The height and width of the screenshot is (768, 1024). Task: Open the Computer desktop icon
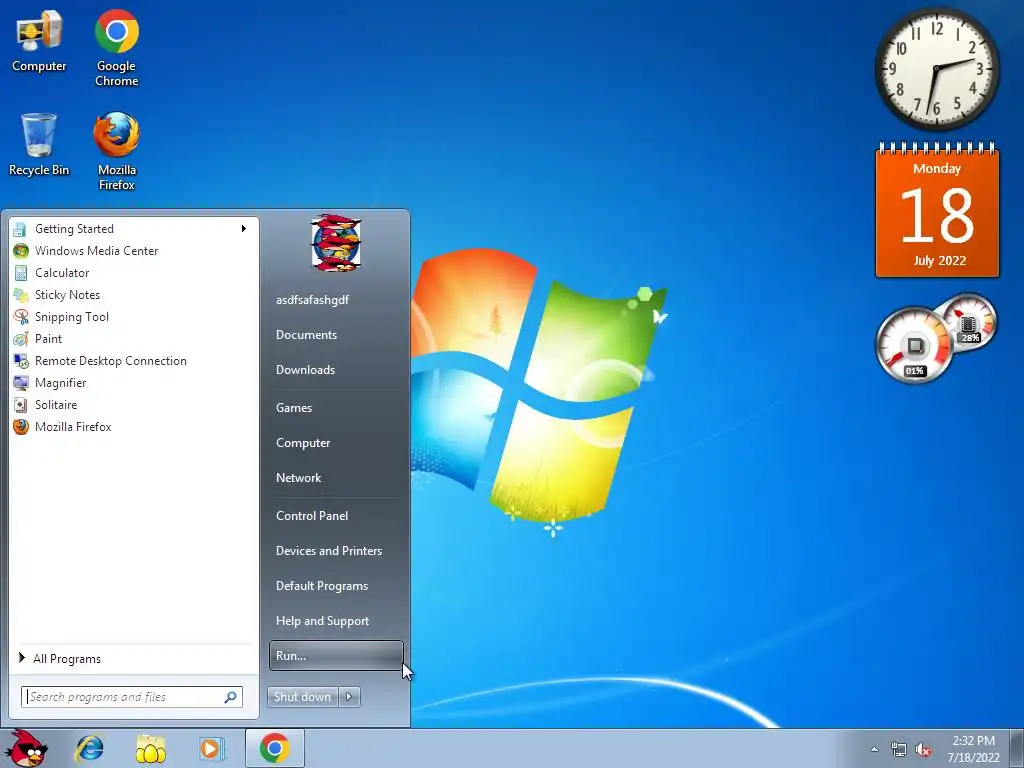tap(39, 40)
